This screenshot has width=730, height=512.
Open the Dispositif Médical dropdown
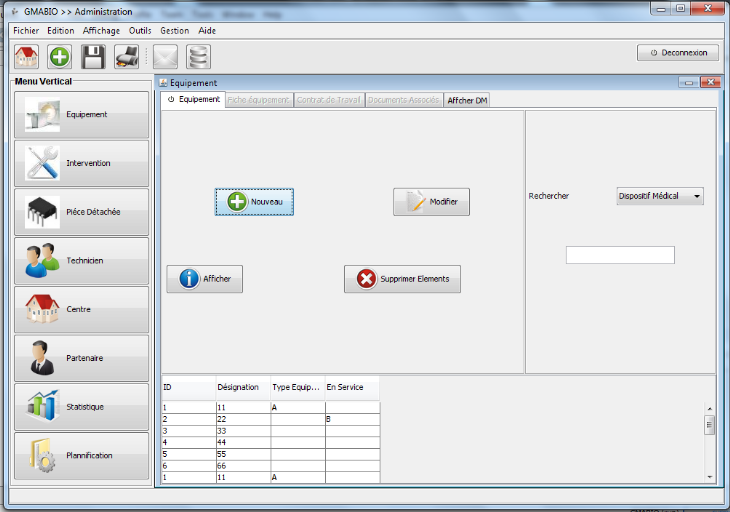(x=660, y=196)
